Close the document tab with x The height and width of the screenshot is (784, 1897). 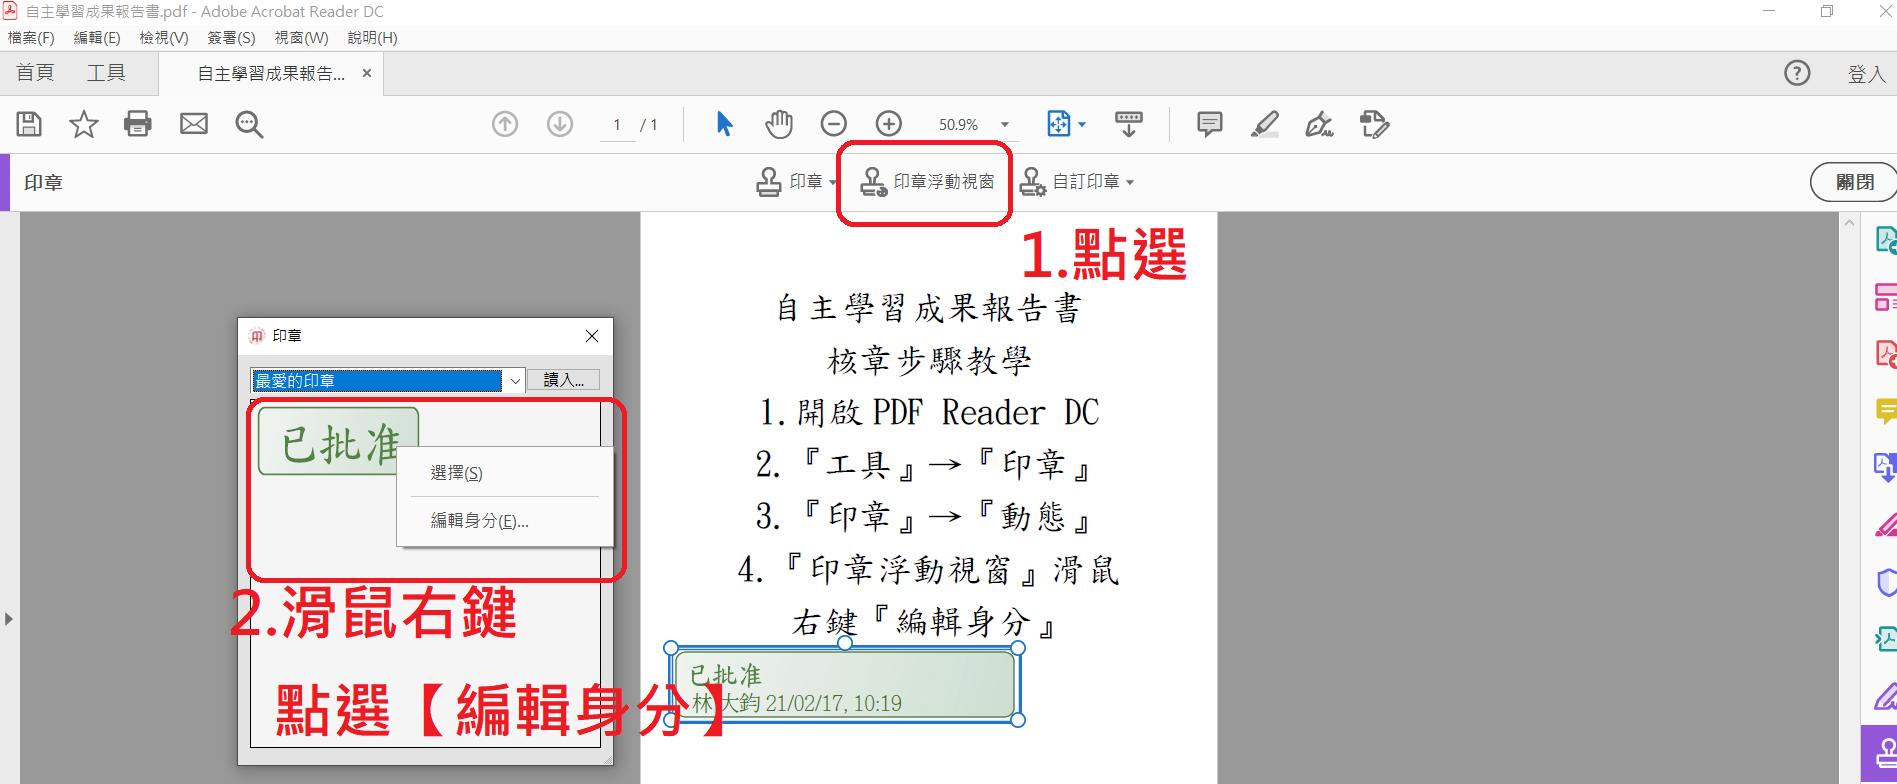point(367,73)
